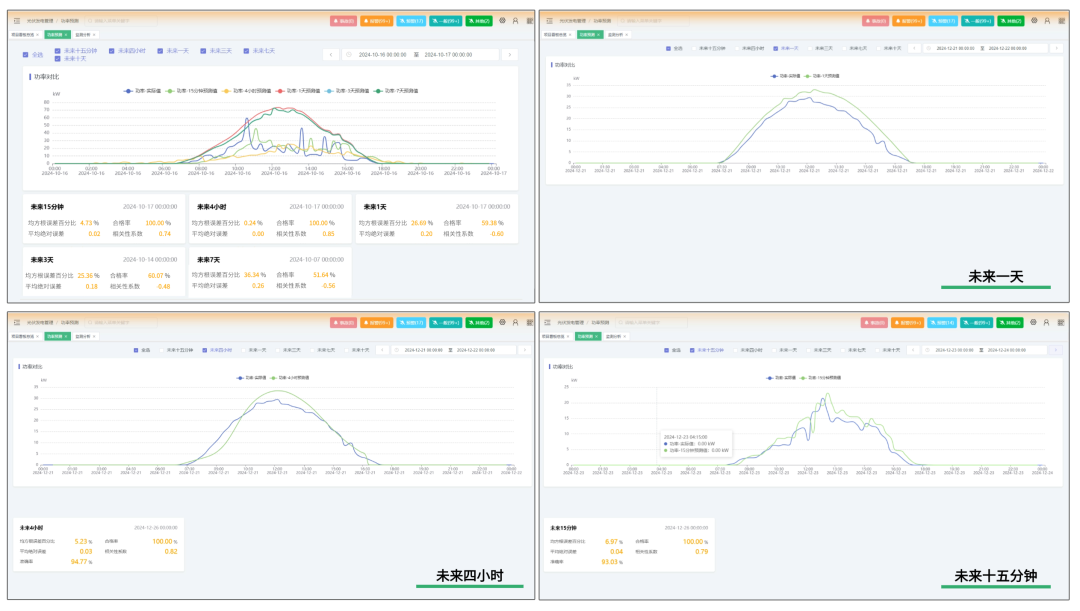Open user profile icon in 未来四小时 panel

(x=515, y=322)
